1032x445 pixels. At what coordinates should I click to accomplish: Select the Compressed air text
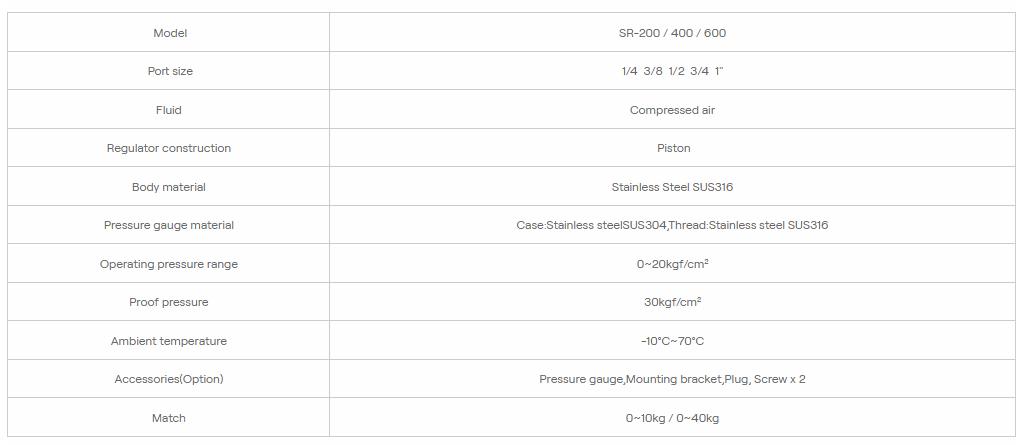(672, 110)
